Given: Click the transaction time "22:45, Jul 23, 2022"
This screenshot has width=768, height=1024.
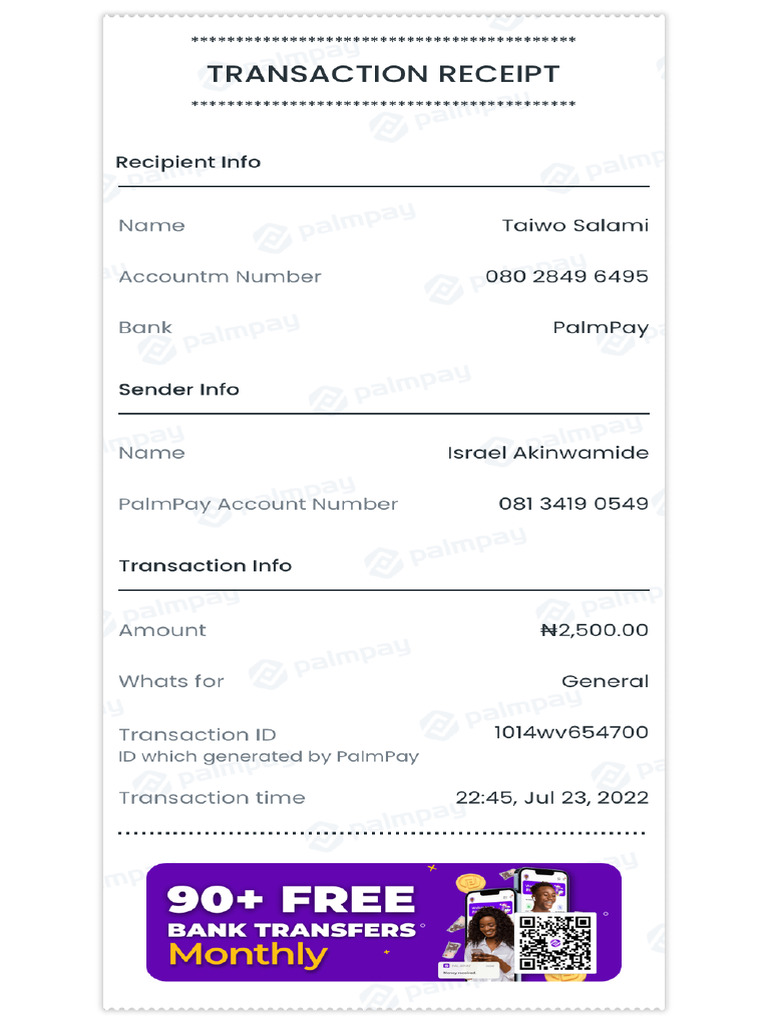Looking at the screenshot, I should click(x=552, y=798).
